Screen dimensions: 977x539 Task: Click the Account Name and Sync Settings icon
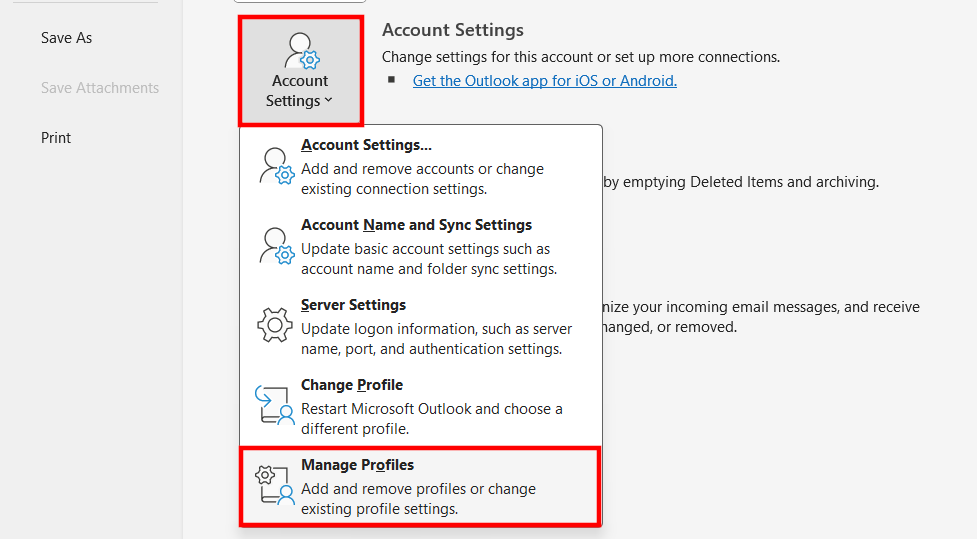coord(276,246)
